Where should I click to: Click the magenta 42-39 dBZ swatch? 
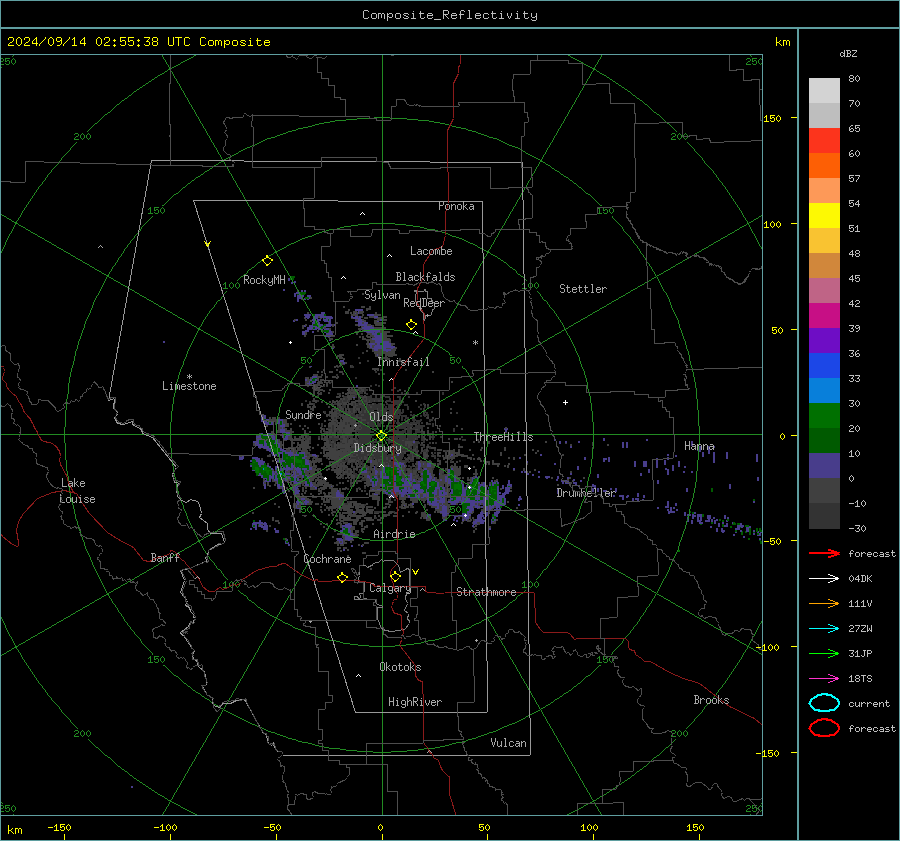824,316
